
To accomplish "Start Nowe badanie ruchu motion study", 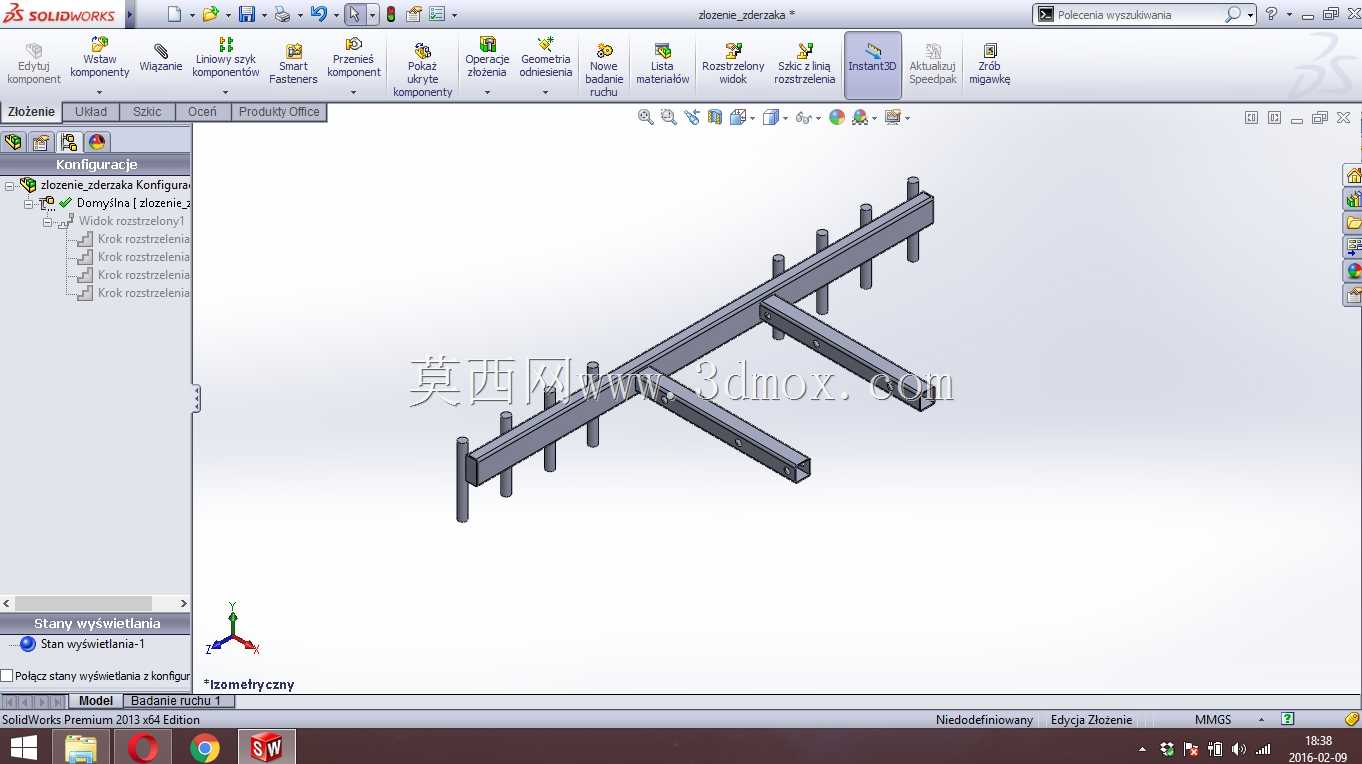I will point(604,70).
